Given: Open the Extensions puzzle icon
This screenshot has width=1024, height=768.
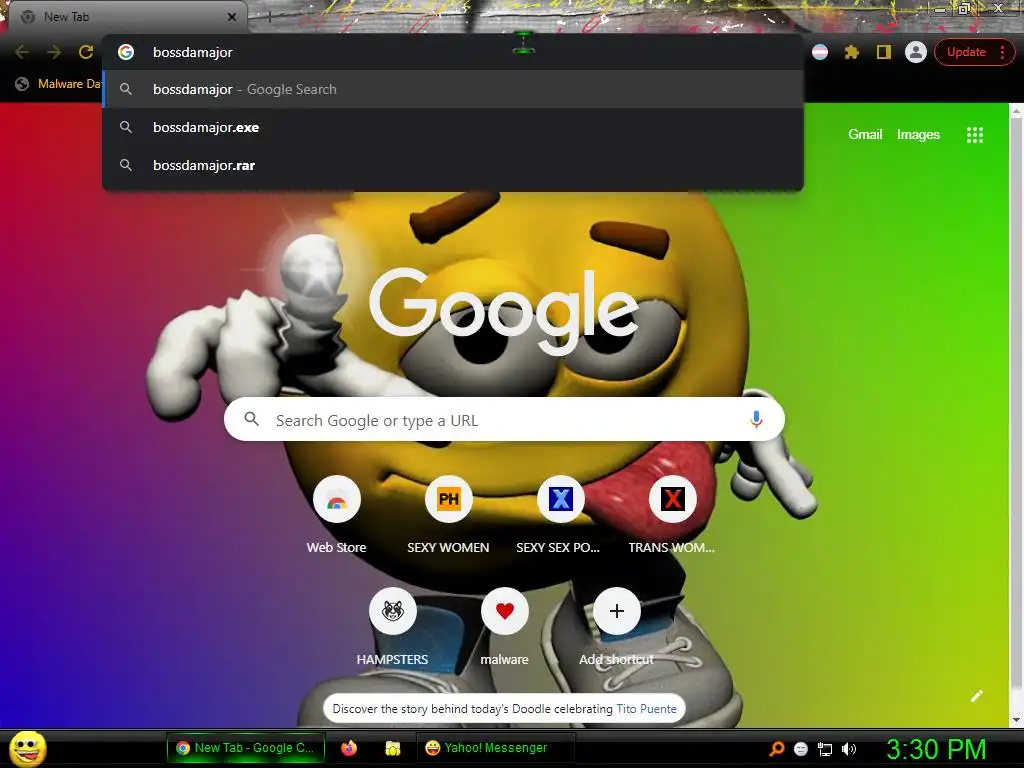Looking at the screenshot, I should (x=852, y=52).
